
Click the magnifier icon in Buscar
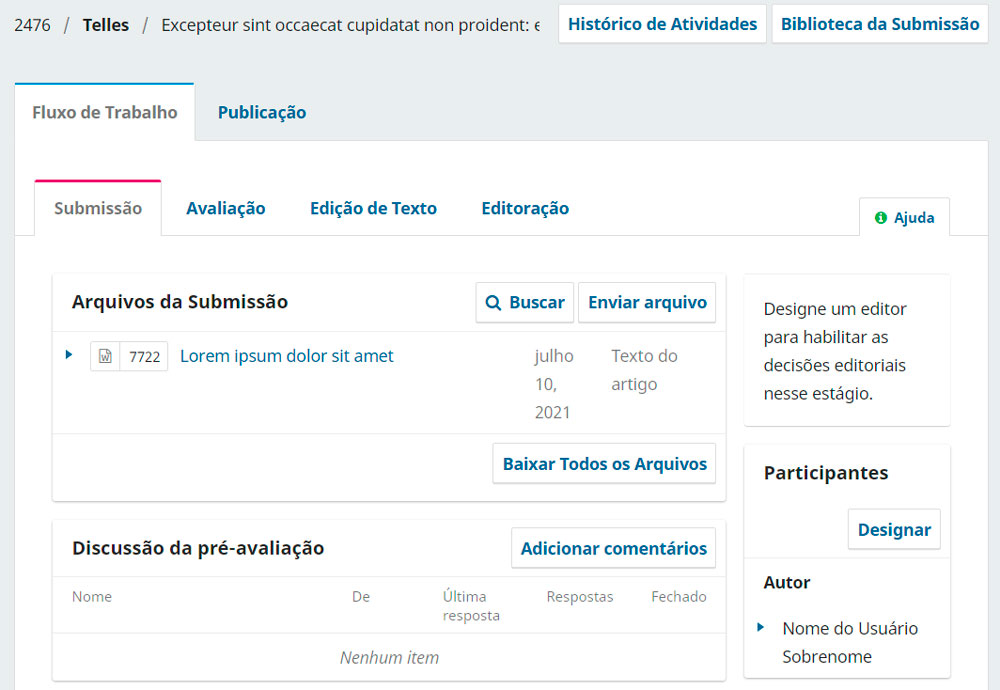pos(493,303)
